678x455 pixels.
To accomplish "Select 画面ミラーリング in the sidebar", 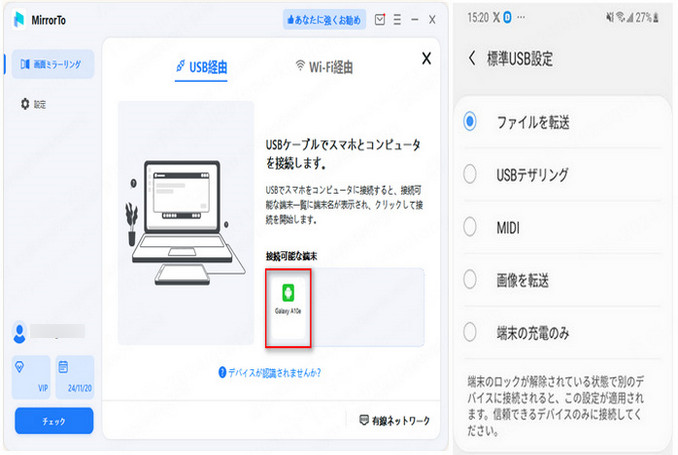I will 53,64.
